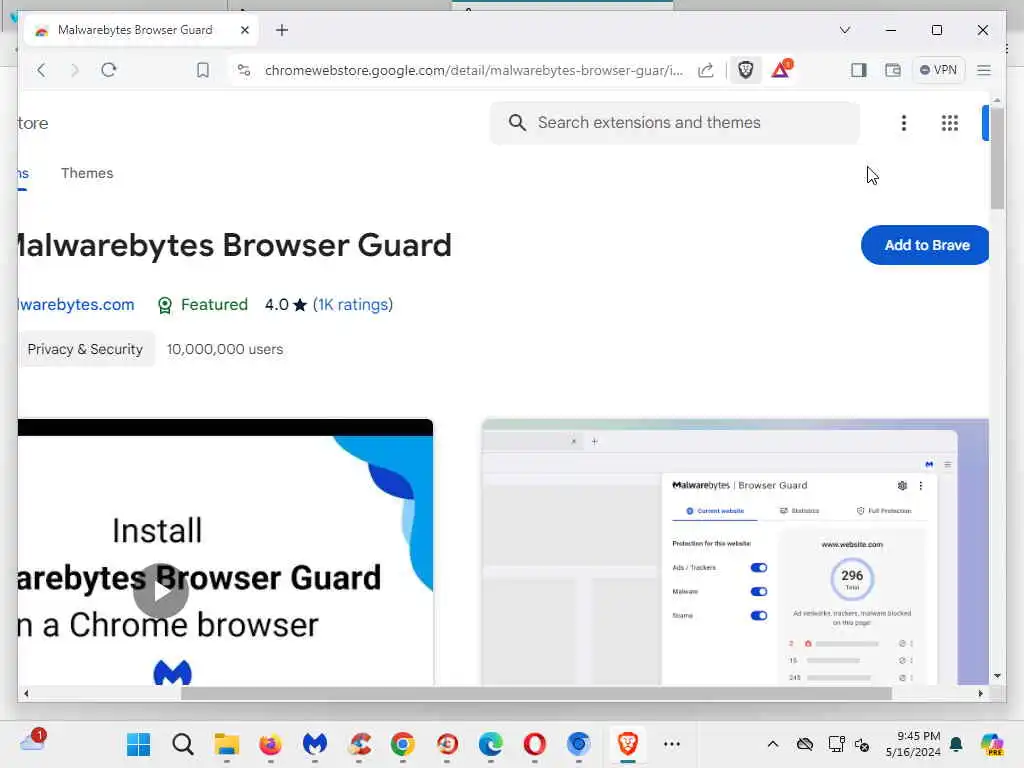Open the Brave Wallet icon
Image resolution: width=1024 pixels, height=768 pixels.
click(893, 70)
